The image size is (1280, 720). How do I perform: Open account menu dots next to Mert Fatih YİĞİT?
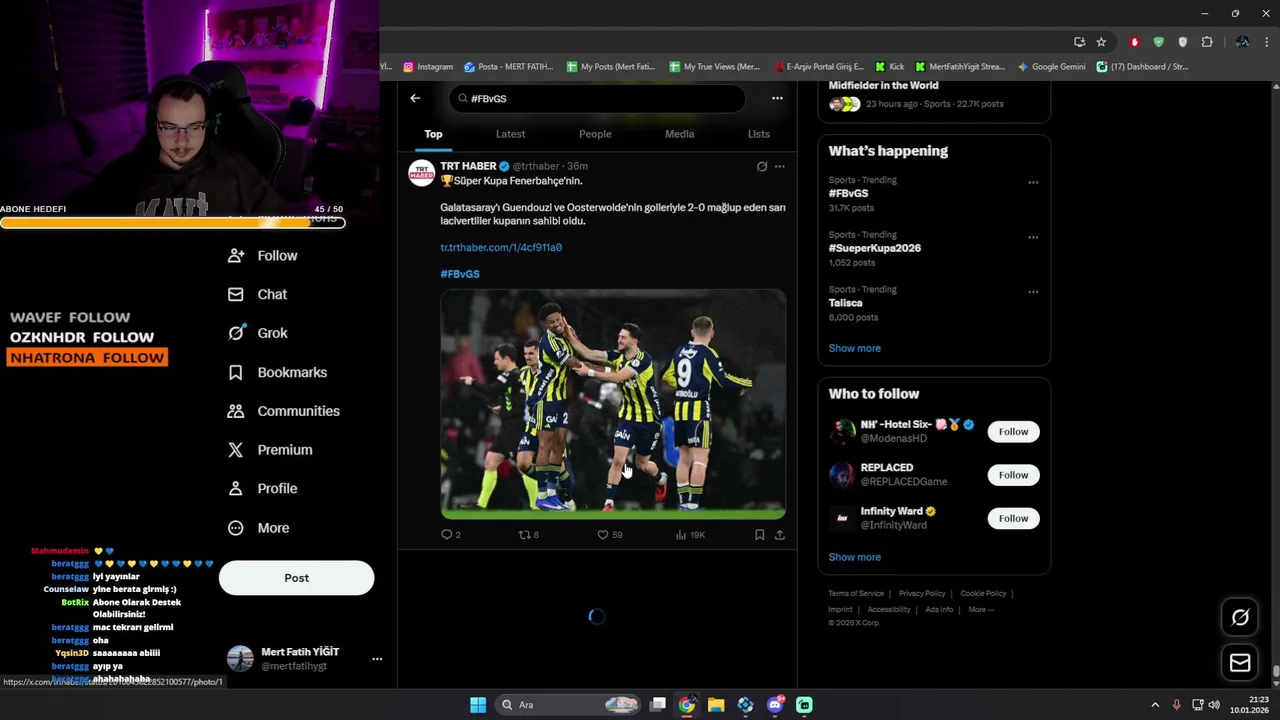(x=377, y=659)
